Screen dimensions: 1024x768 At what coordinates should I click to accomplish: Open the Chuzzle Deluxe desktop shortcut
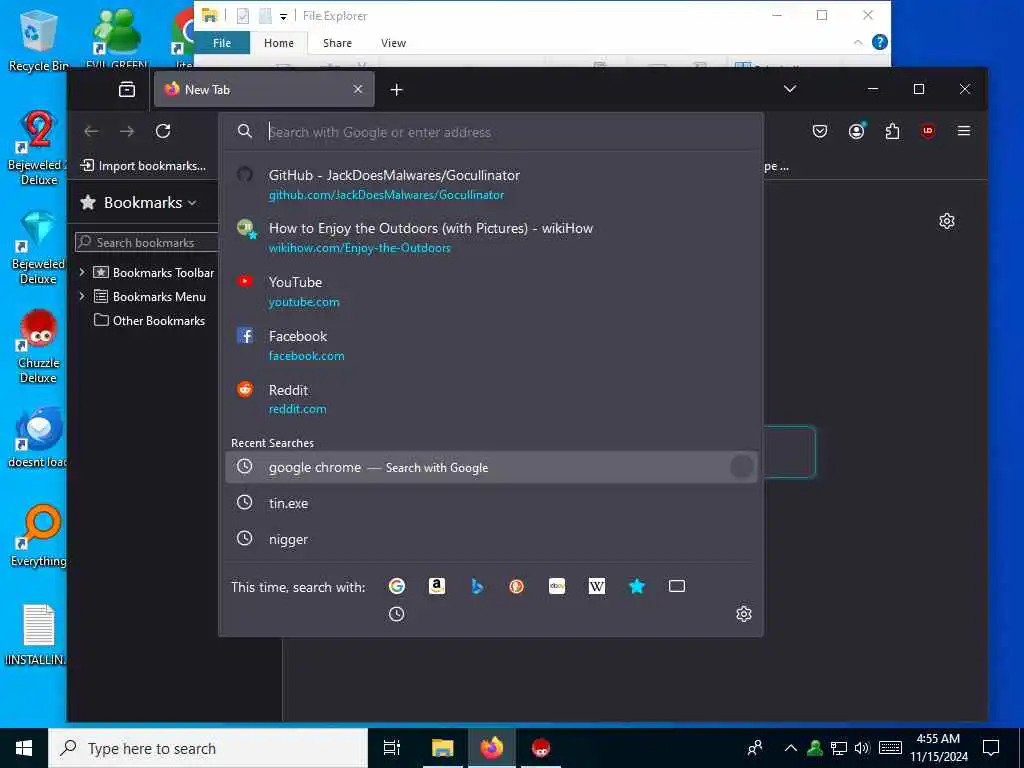(39, 346)
